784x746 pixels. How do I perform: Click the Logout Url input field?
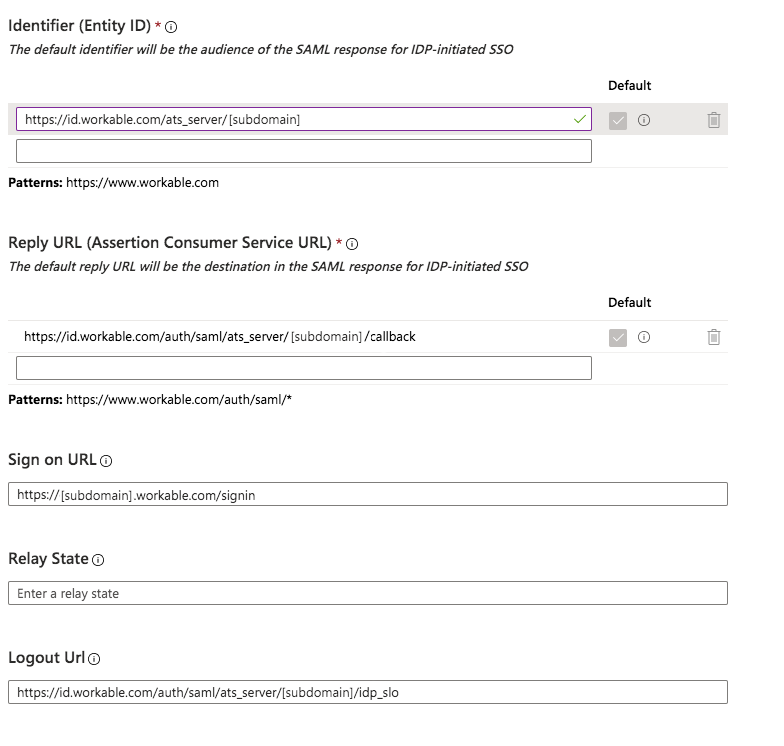click(x=368, y=692)
